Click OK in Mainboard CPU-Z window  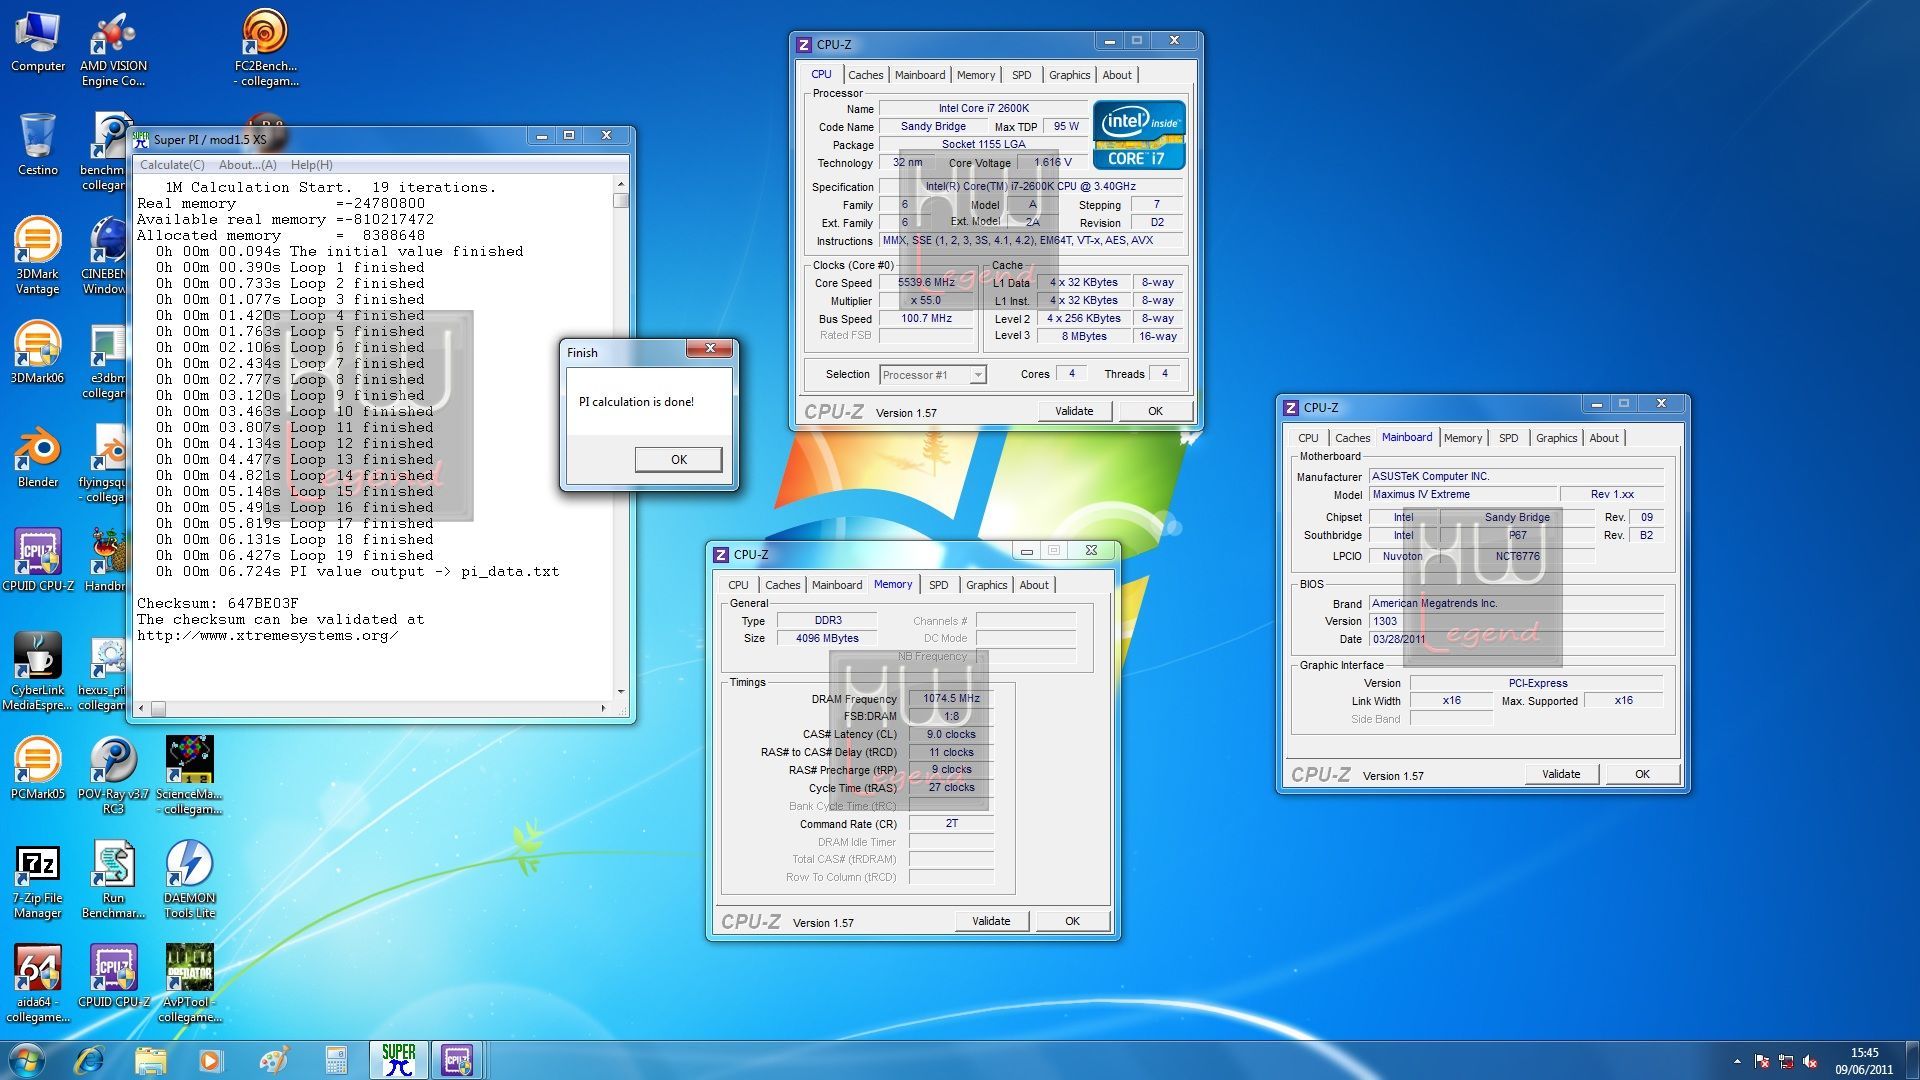tap(1642, 774)
